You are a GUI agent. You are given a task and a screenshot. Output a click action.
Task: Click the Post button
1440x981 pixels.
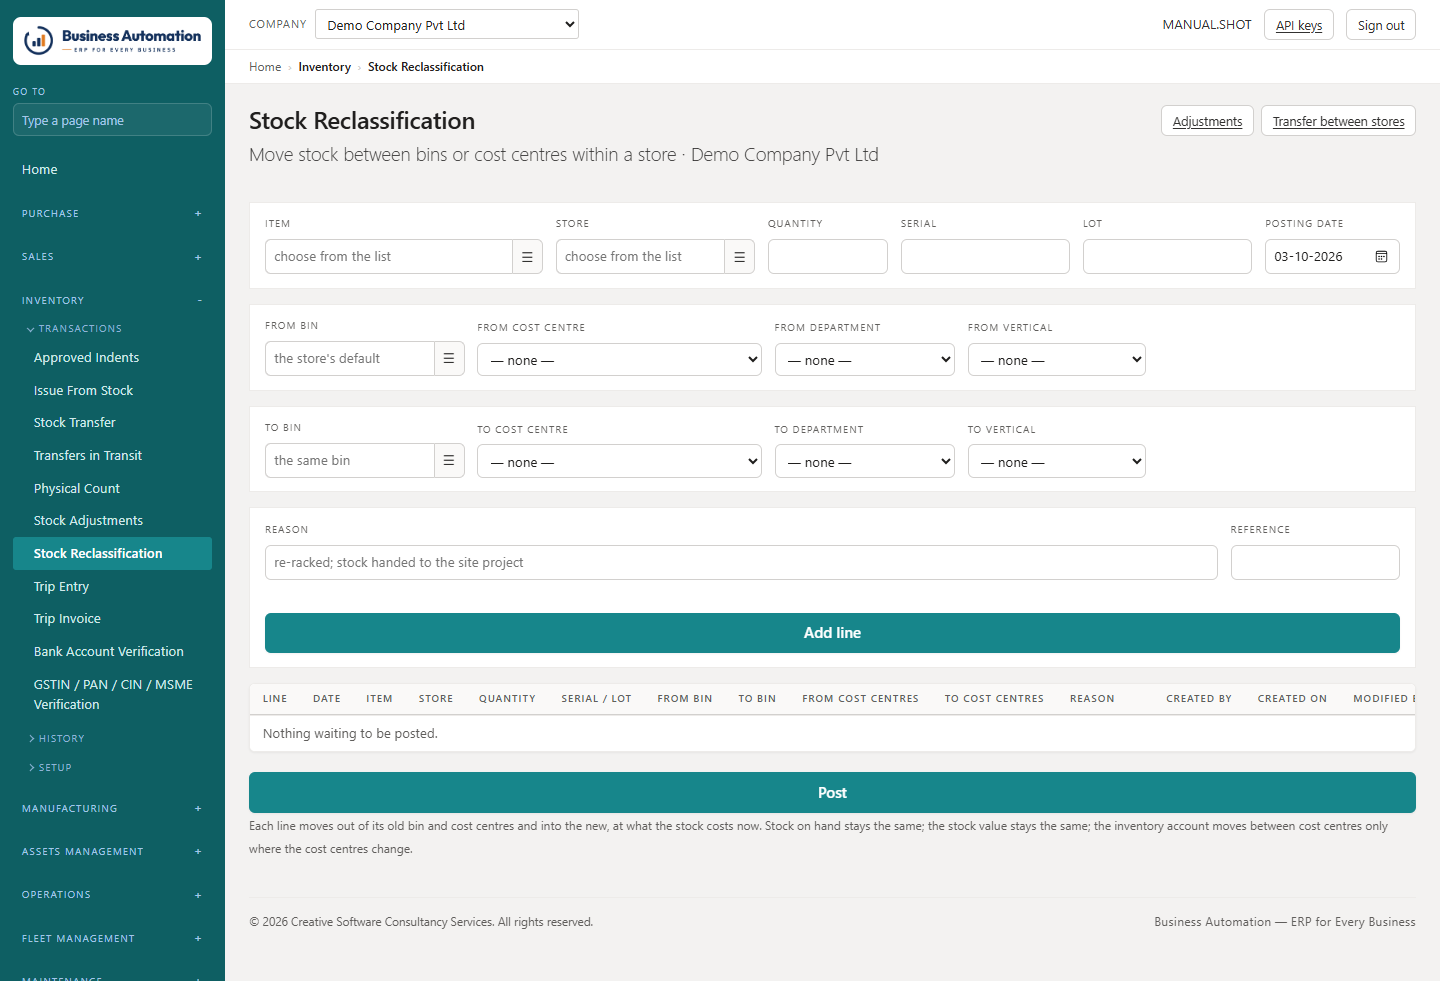click(832, 793)
